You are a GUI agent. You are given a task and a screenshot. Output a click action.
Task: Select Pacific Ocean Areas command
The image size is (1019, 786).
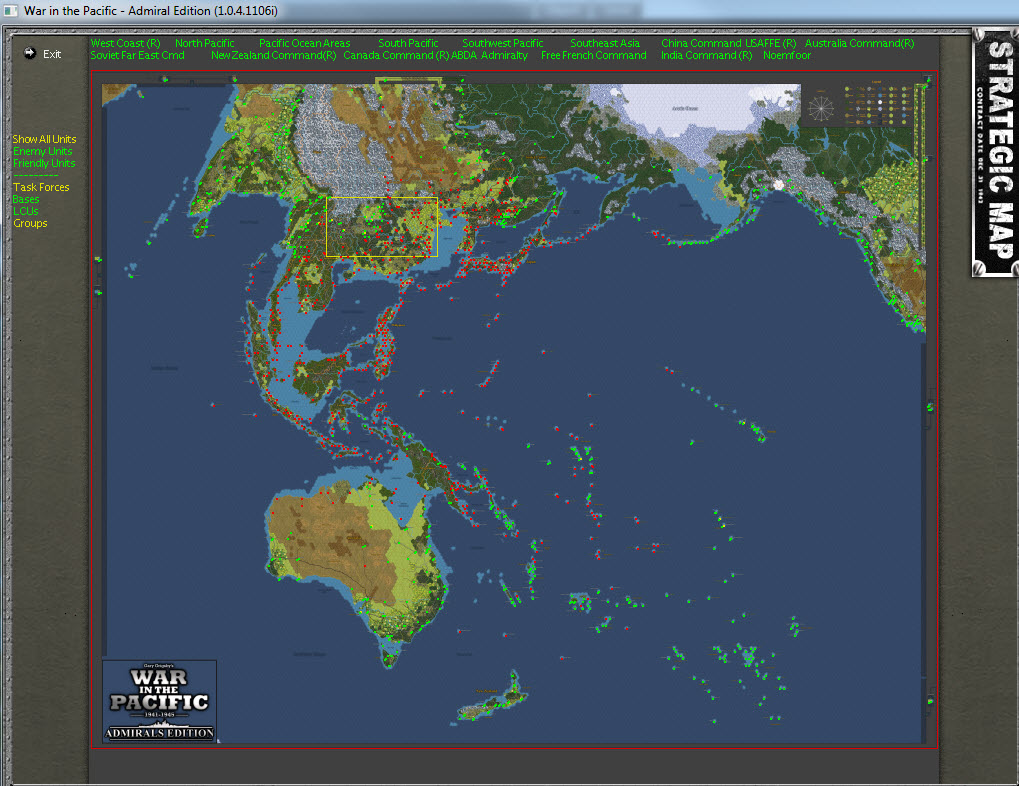[305, 43]
